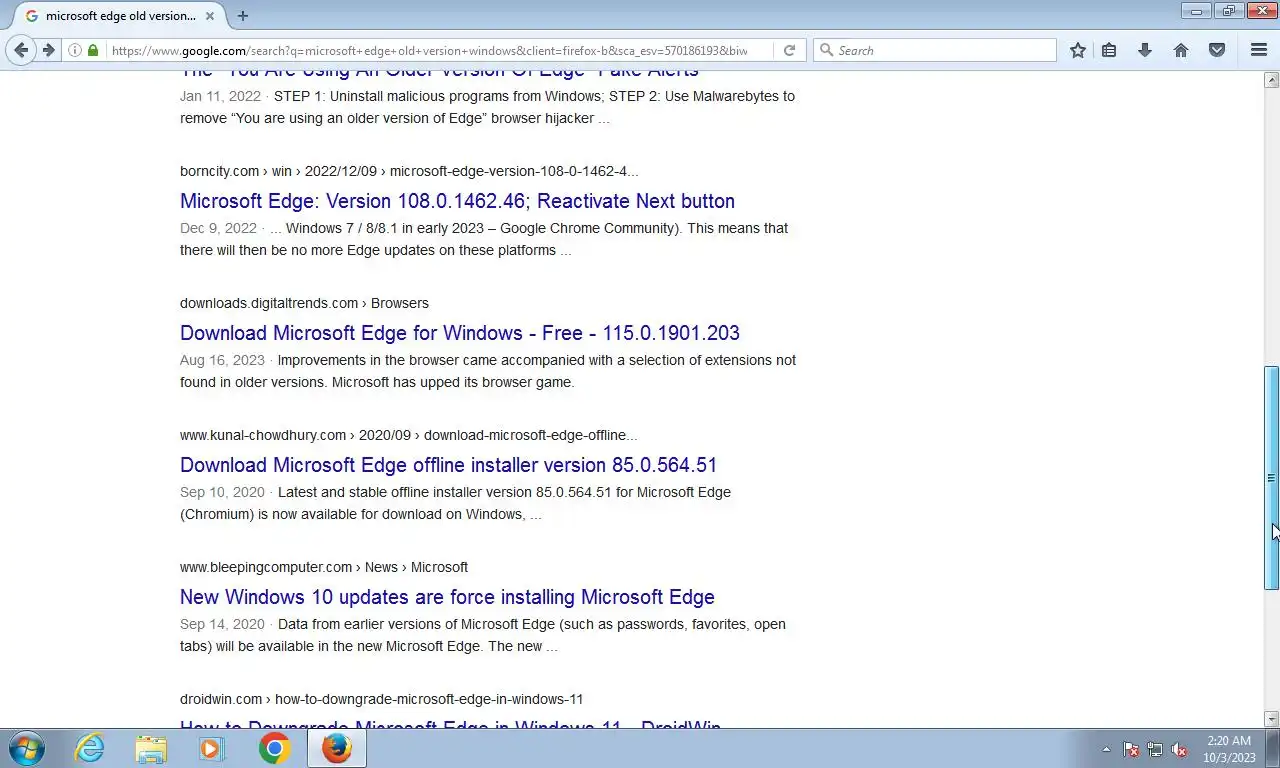
Task: Click the search magnifier icon
Action: click(826, 50)
